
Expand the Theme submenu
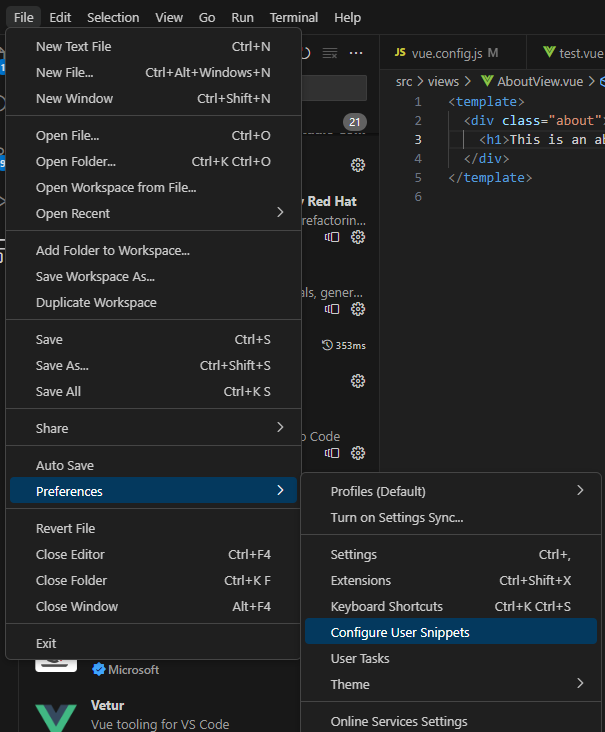pos(451,684)
